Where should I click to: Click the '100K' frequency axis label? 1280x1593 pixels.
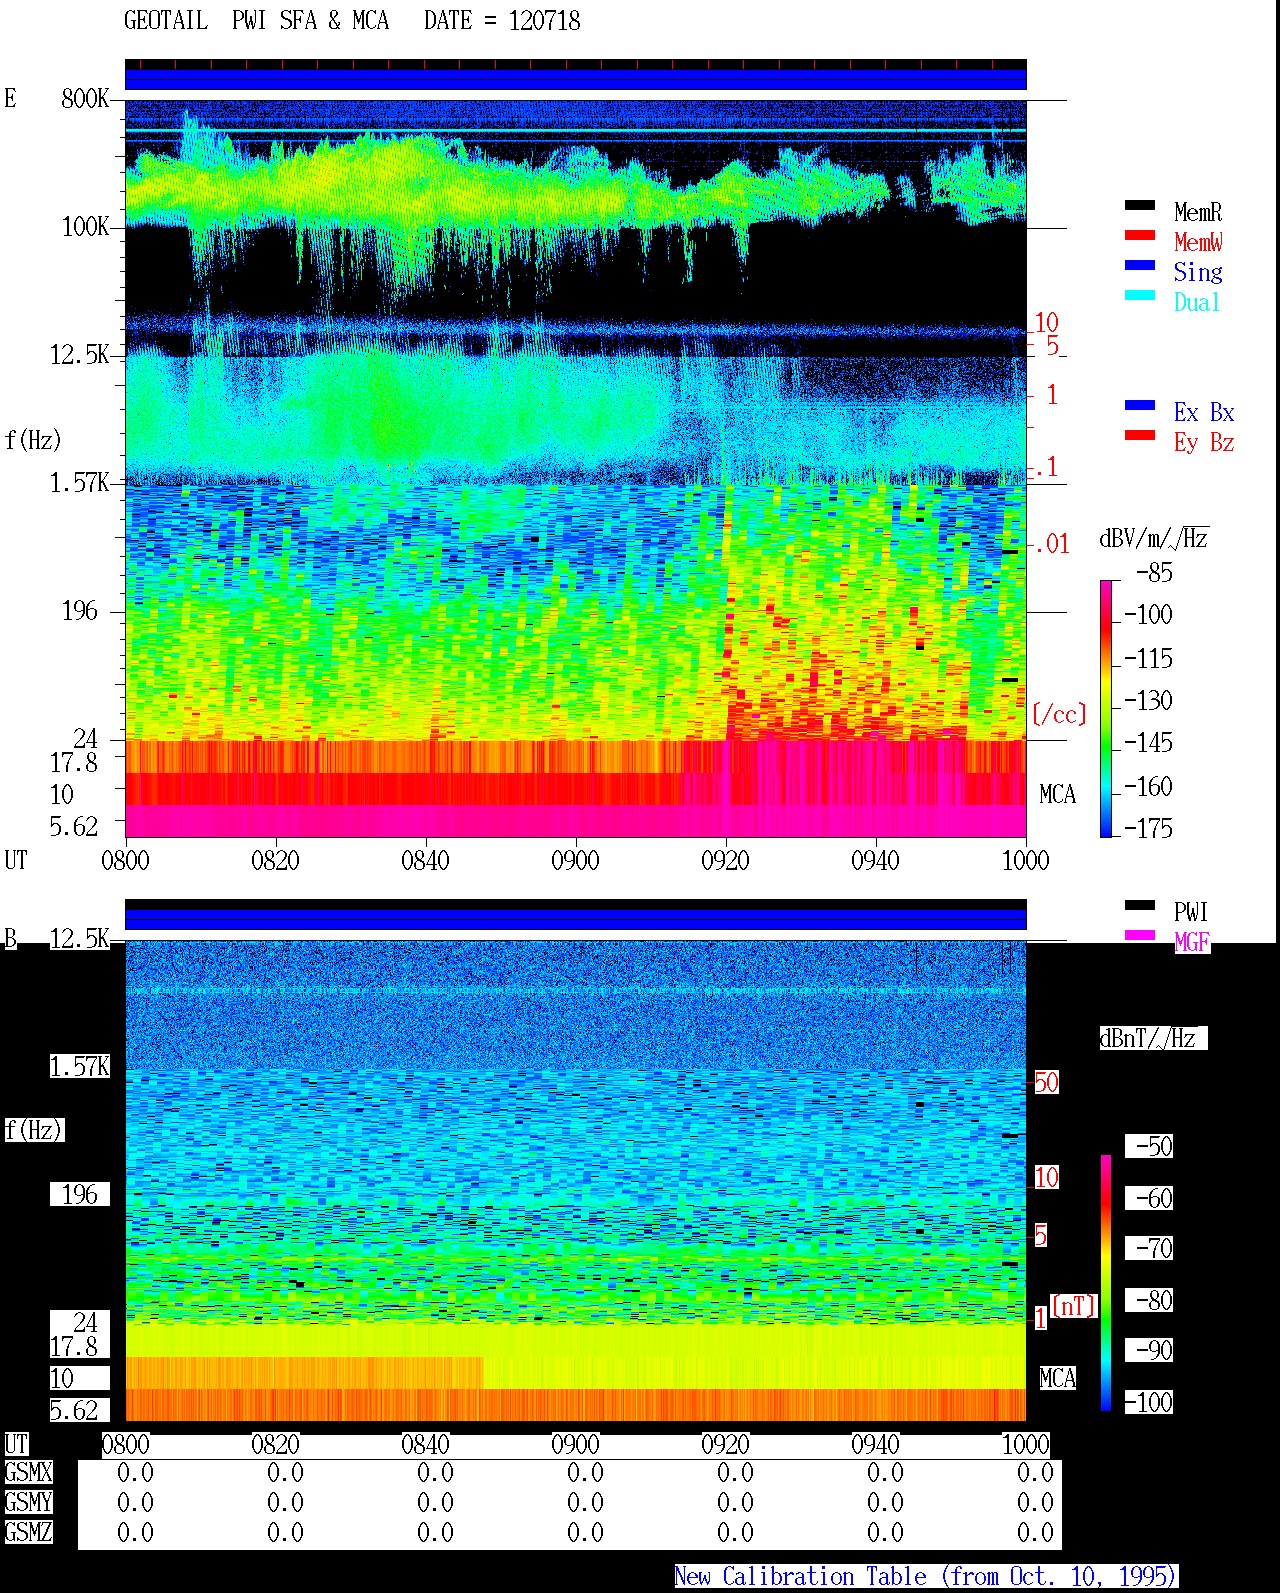click(85, 227)
